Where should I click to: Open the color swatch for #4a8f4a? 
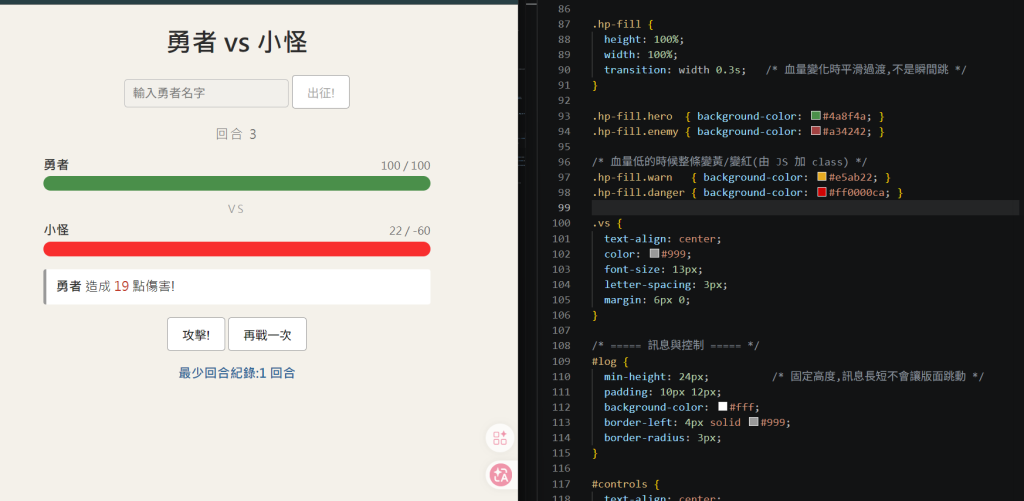815,116
